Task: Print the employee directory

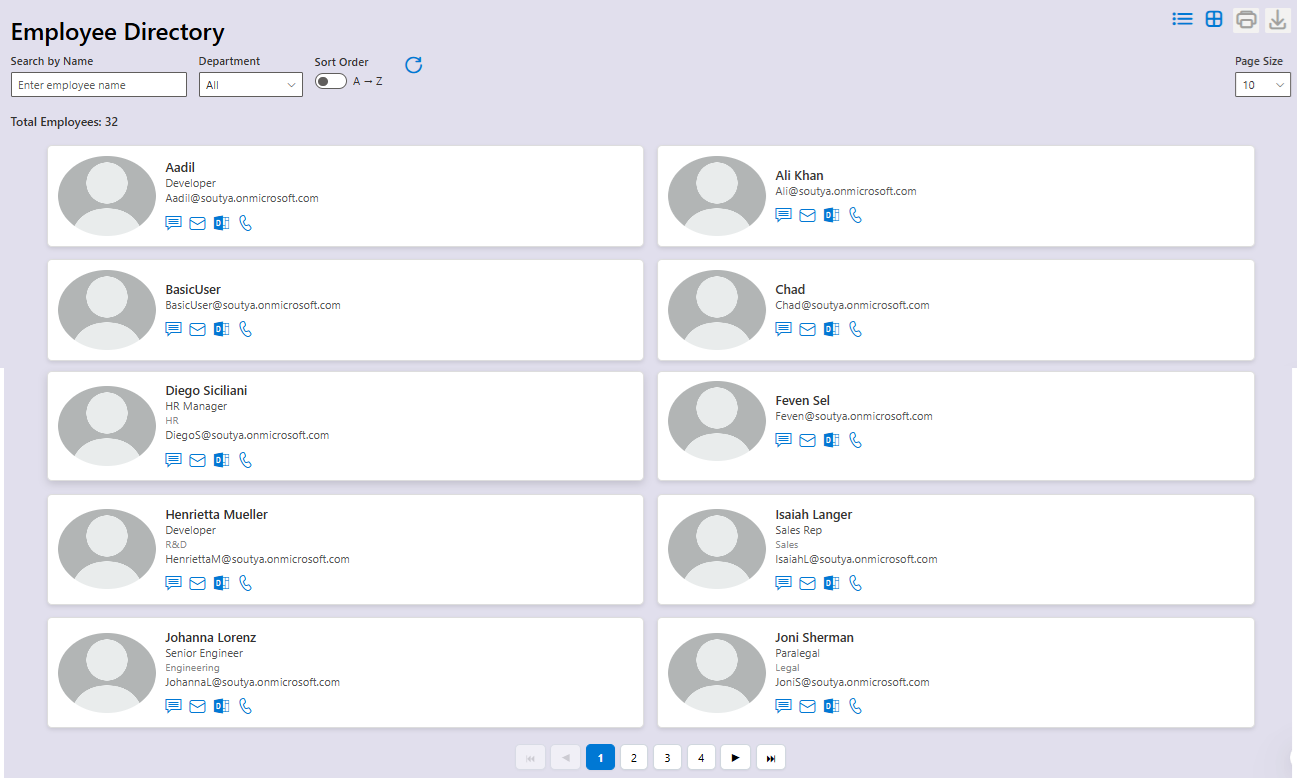Action: click(1246, 18)
